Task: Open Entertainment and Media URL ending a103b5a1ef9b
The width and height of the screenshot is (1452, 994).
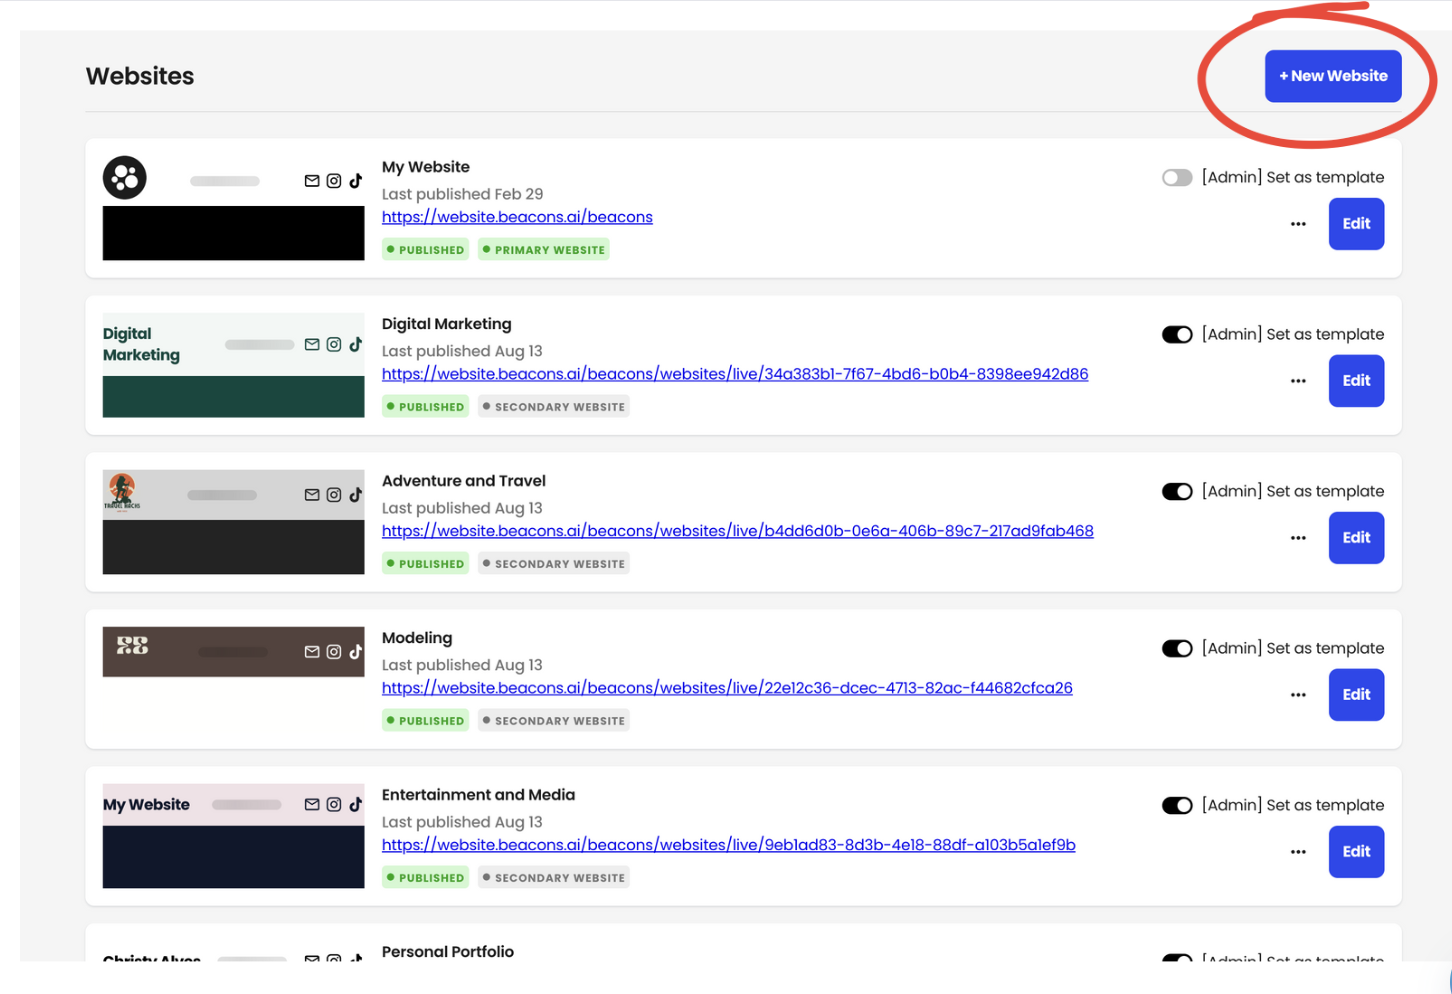Action: pos(729,845)
